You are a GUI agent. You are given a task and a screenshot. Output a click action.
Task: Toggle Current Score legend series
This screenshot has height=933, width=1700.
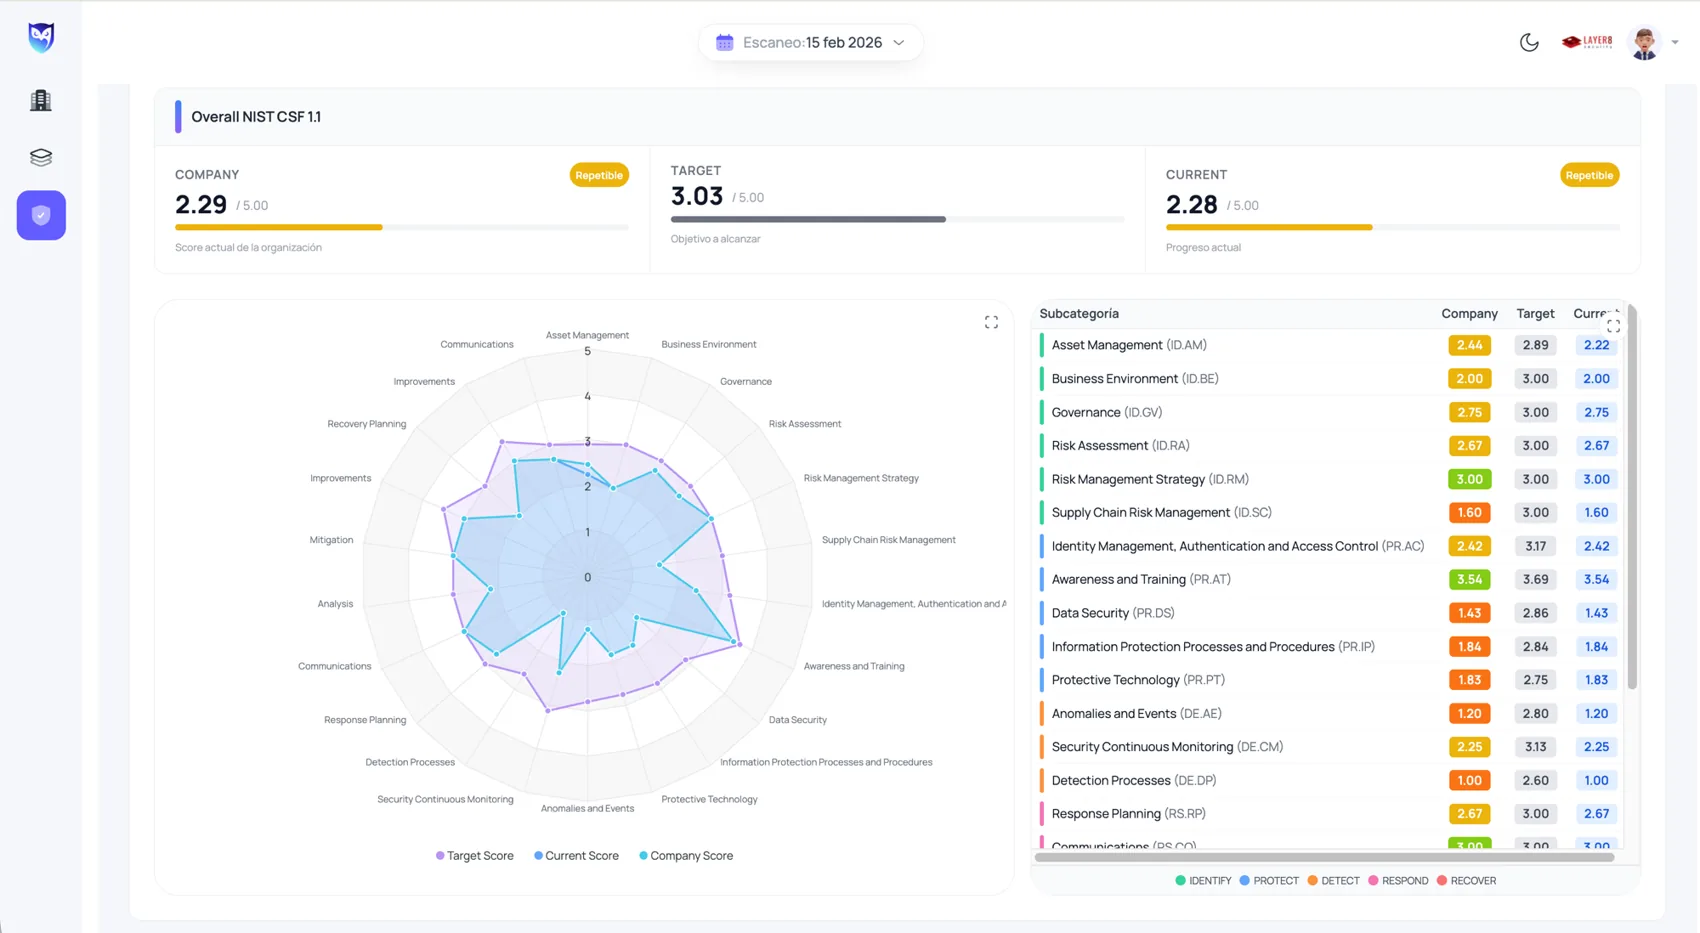click(576, 856)
